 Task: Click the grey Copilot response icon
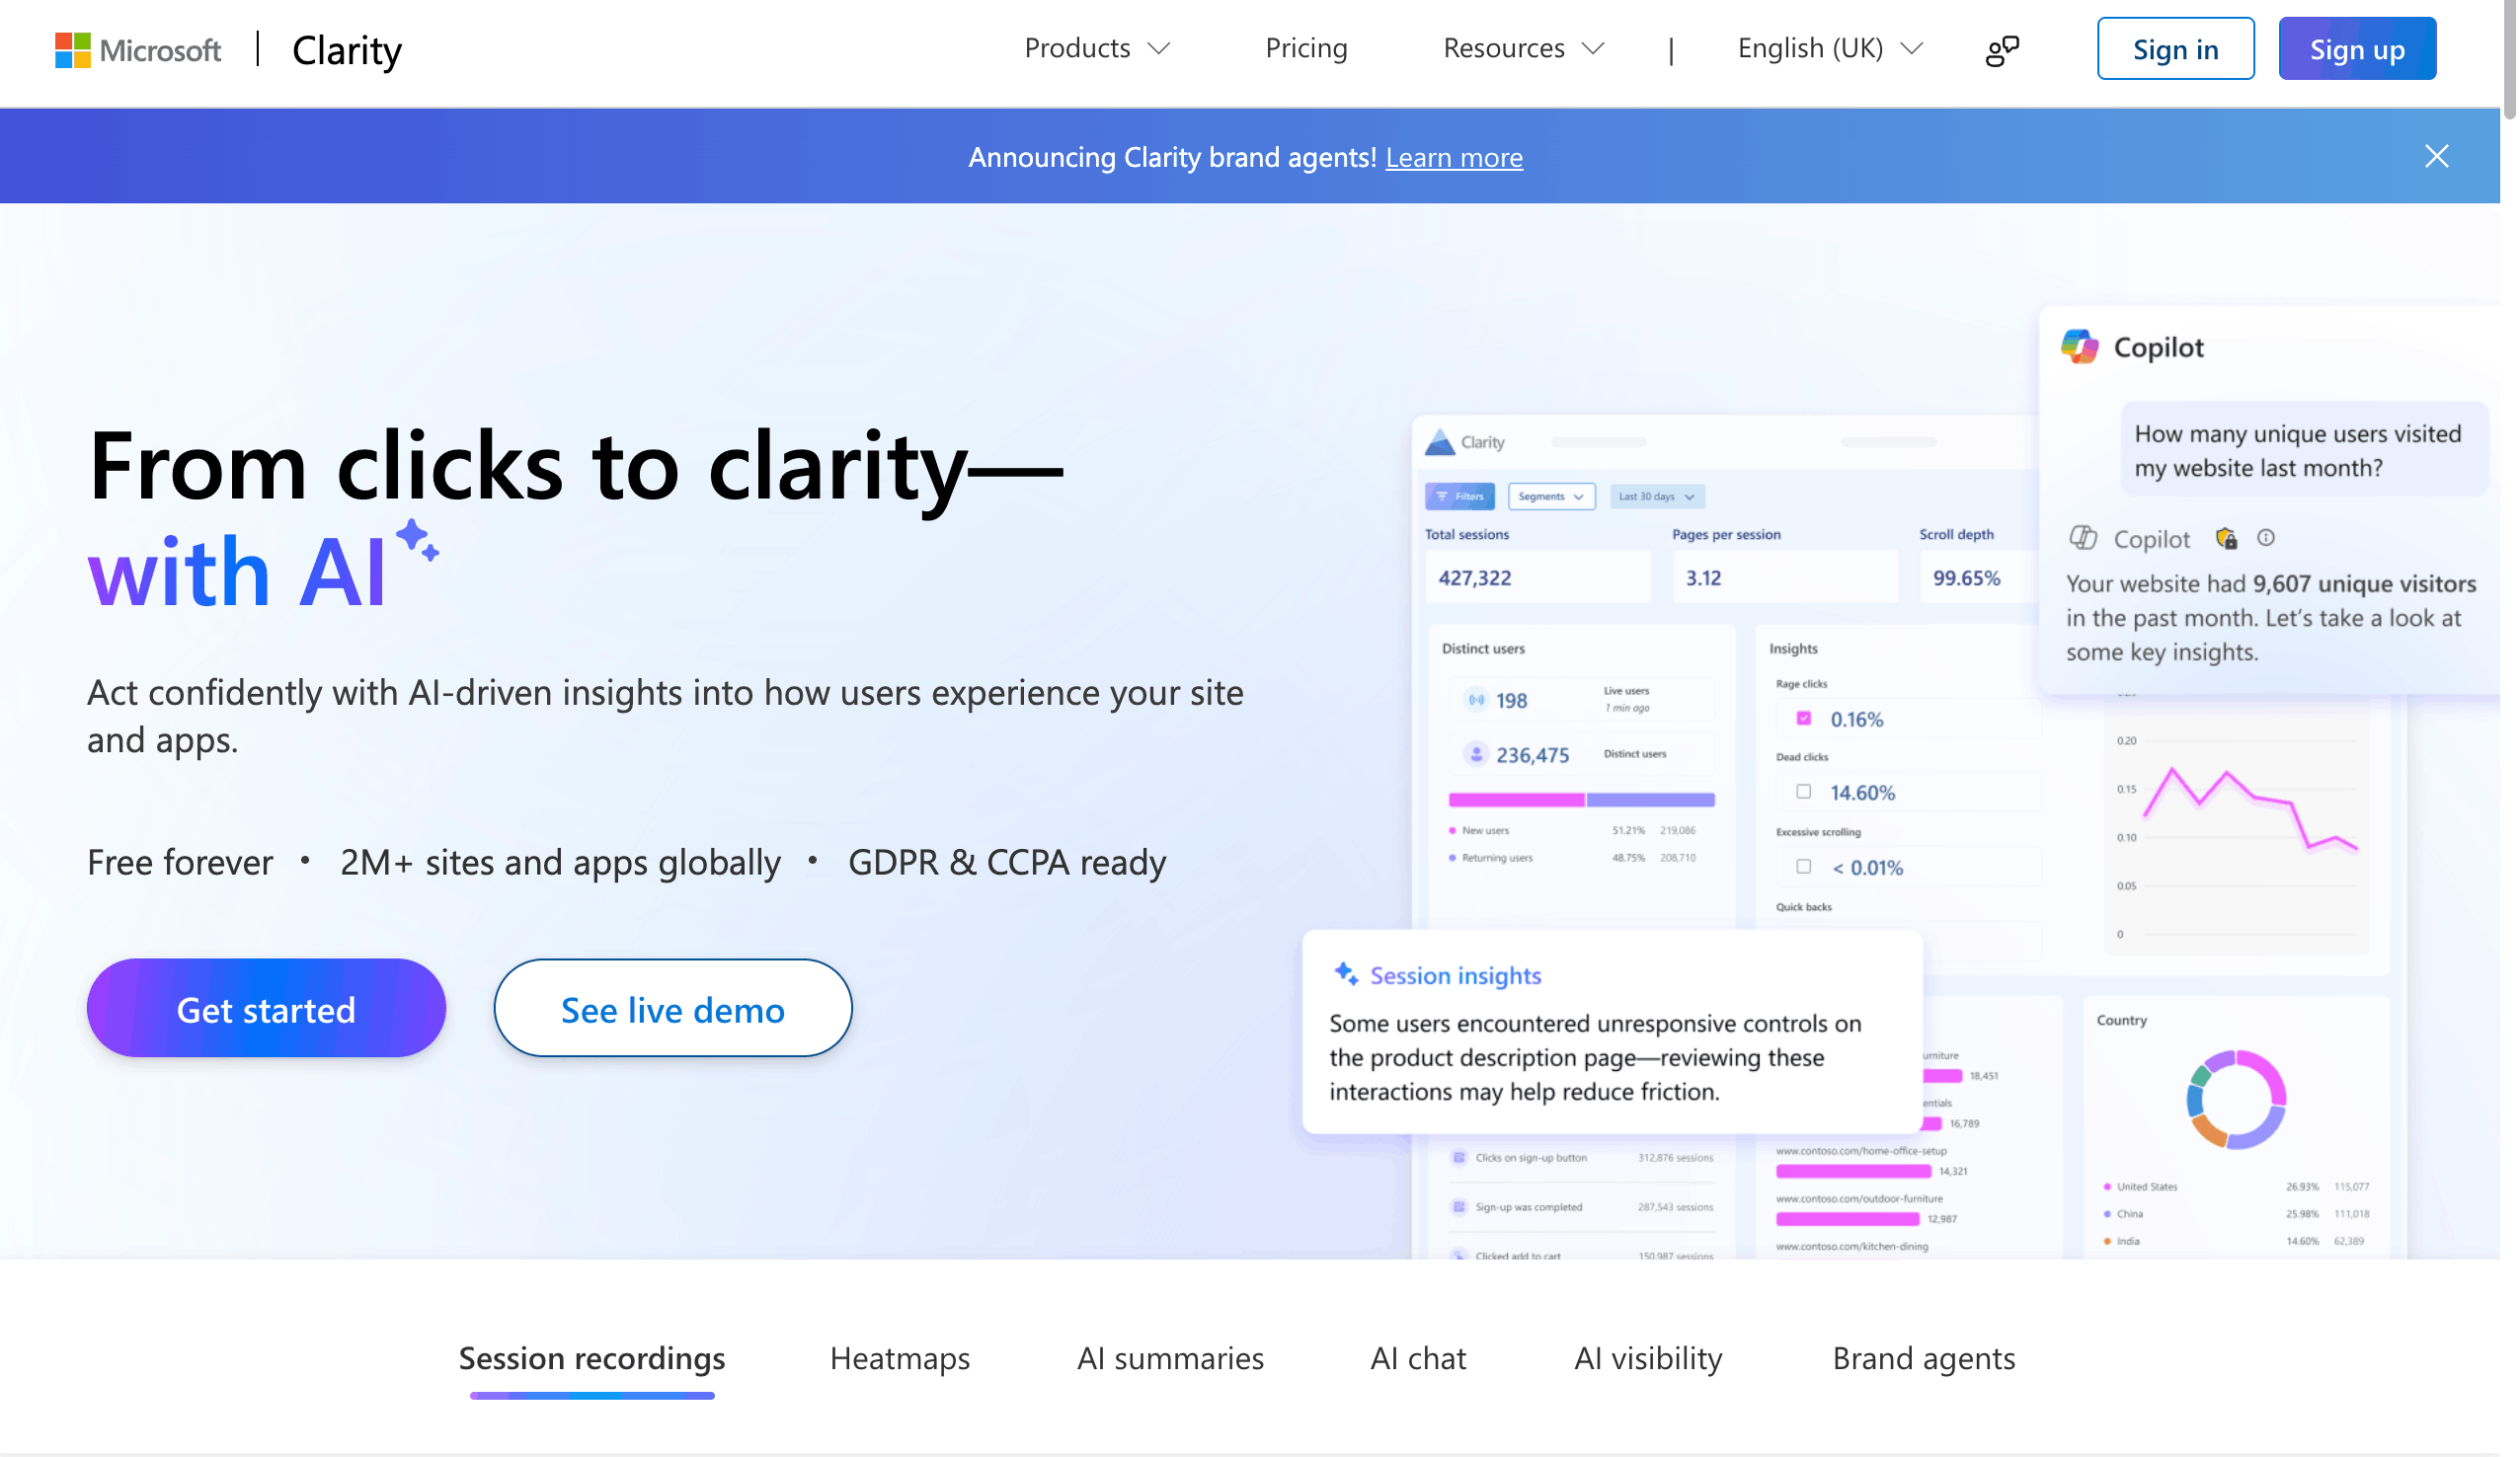pyautogui.click(x=2083, y=538)
